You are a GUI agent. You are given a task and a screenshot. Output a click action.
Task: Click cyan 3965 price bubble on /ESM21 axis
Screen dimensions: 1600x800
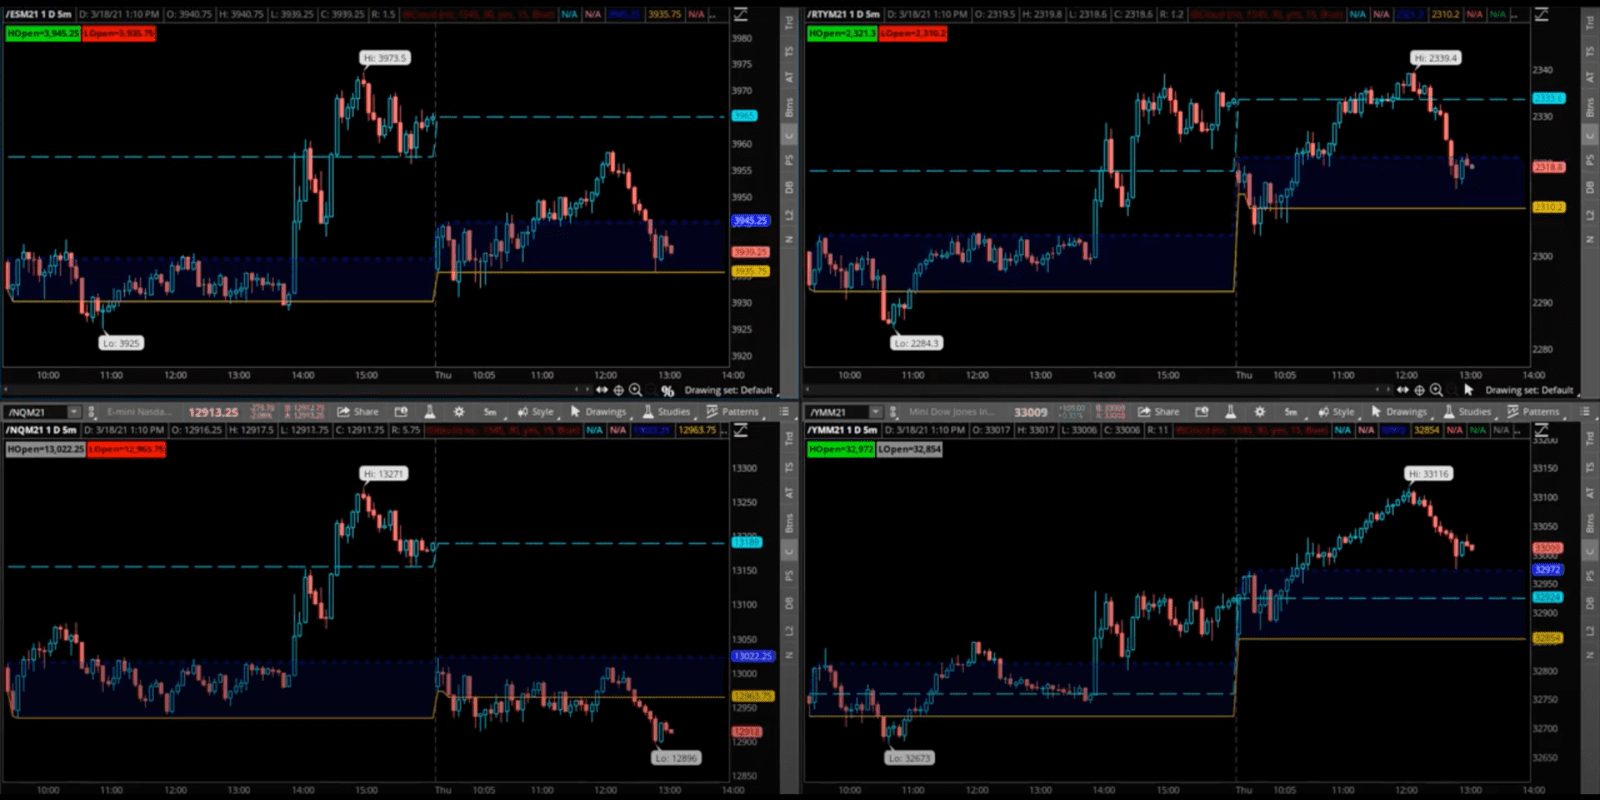745,116
